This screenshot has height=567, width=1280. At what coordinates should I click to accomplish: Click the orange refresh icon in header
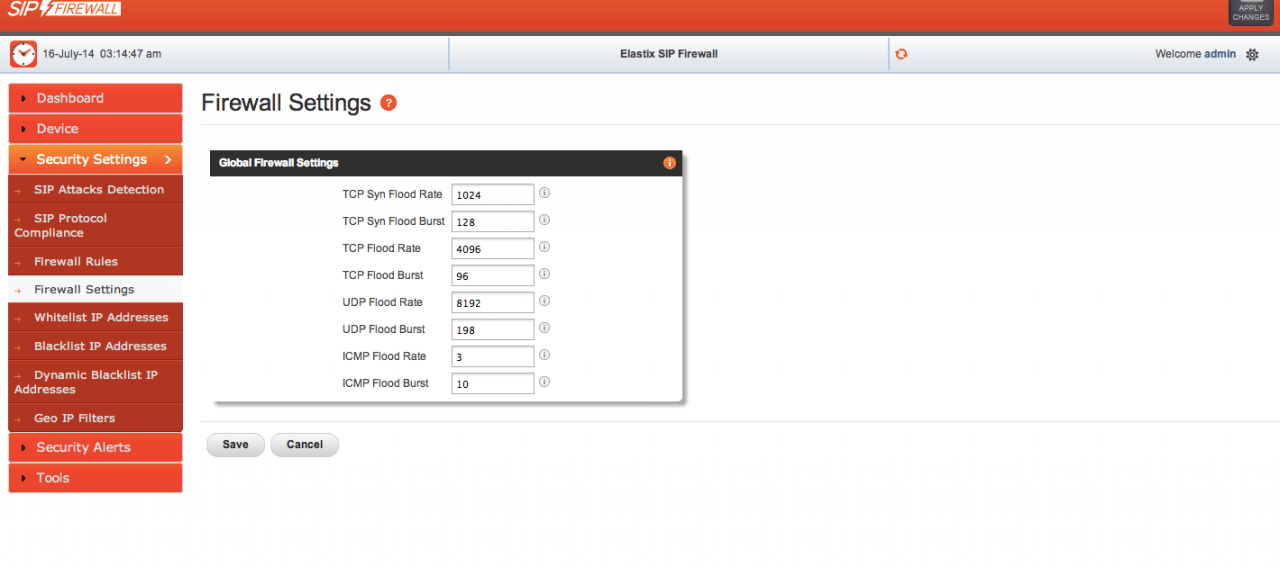click(x=901, y=54)
